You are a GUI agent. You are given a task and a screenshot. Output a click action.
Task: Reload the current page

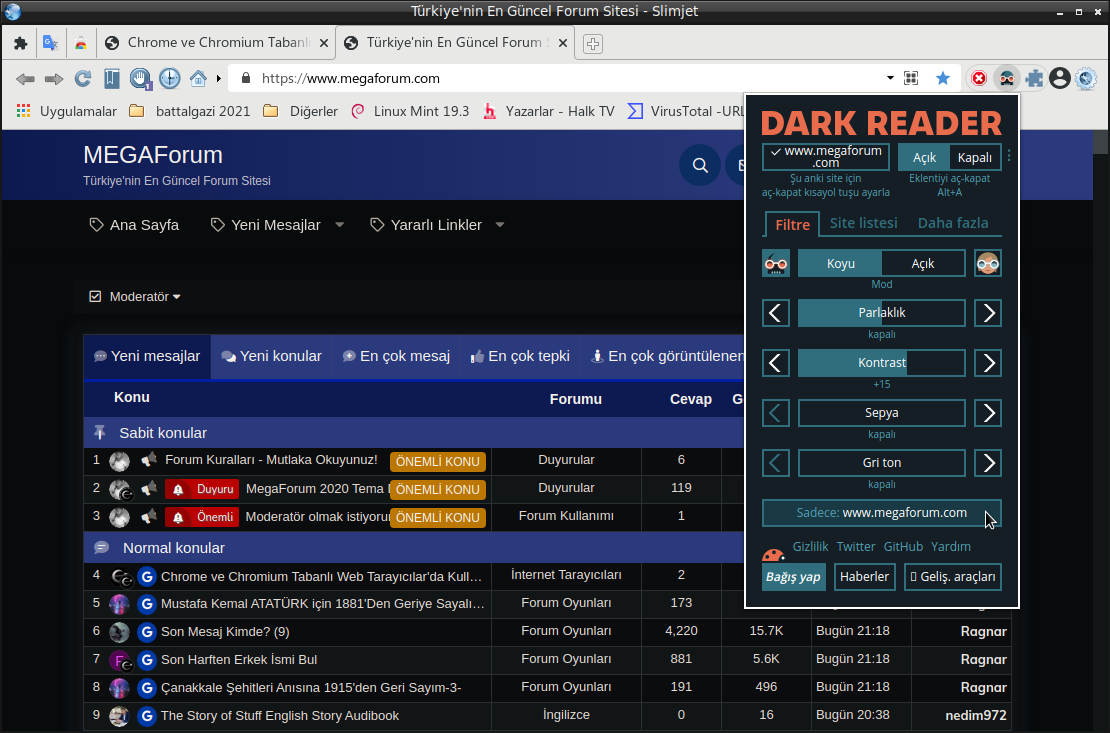click(83, 79)
